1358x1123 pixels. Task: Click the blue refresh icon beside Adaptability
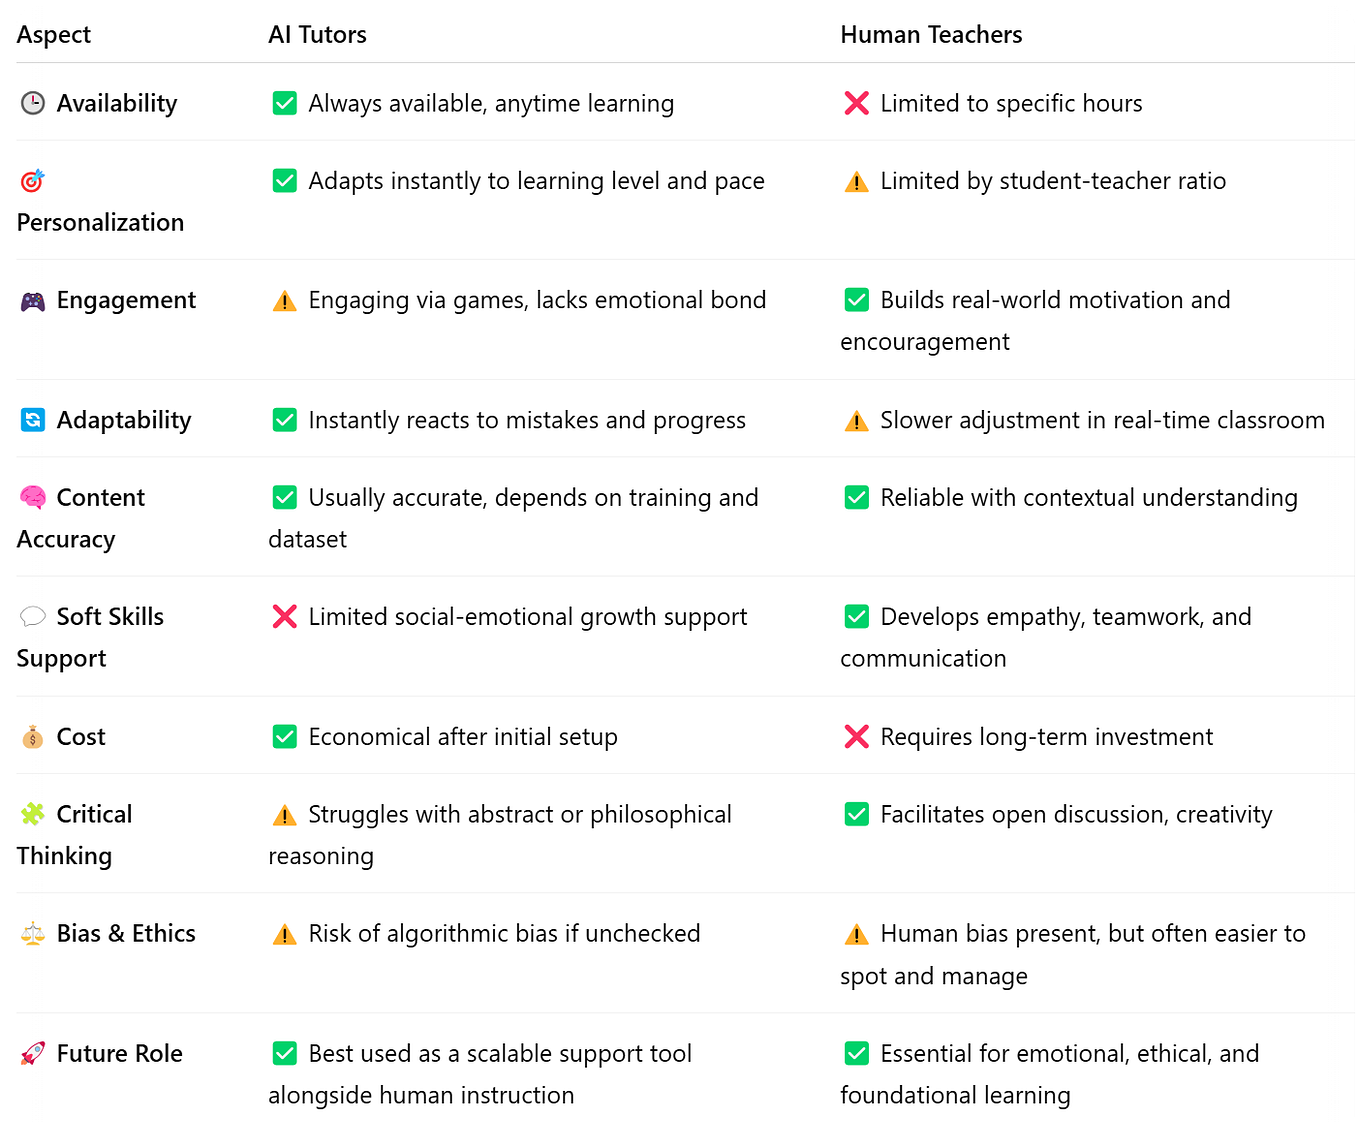click(x=33, y=420)
